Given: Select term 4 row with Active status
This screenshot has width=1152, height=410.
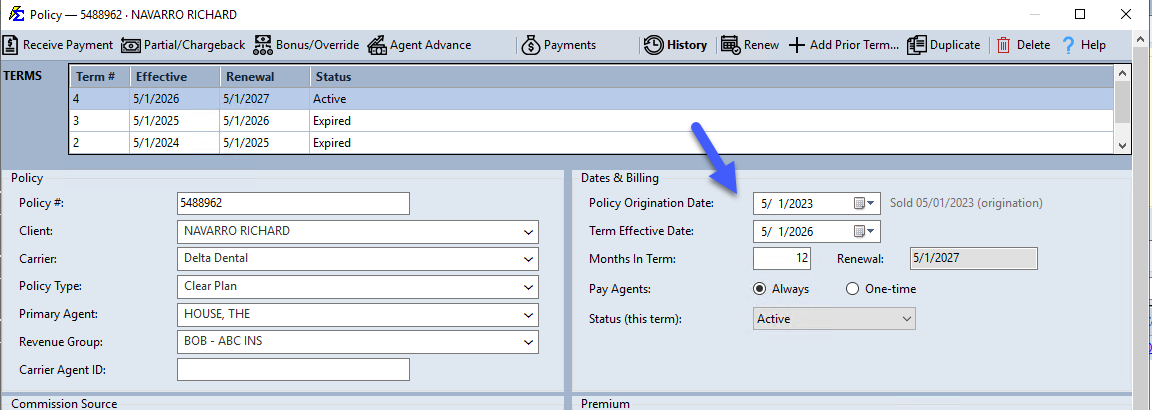Looking at the screenshot, I should (x=591, y=98).
